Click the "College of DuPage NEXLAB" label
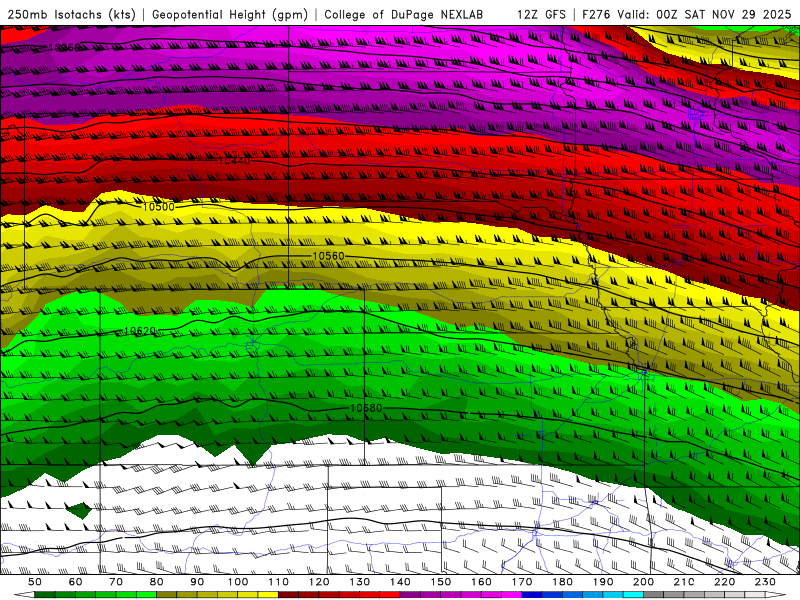The width and height of the screenshot is (800, 600). point(404,14)
